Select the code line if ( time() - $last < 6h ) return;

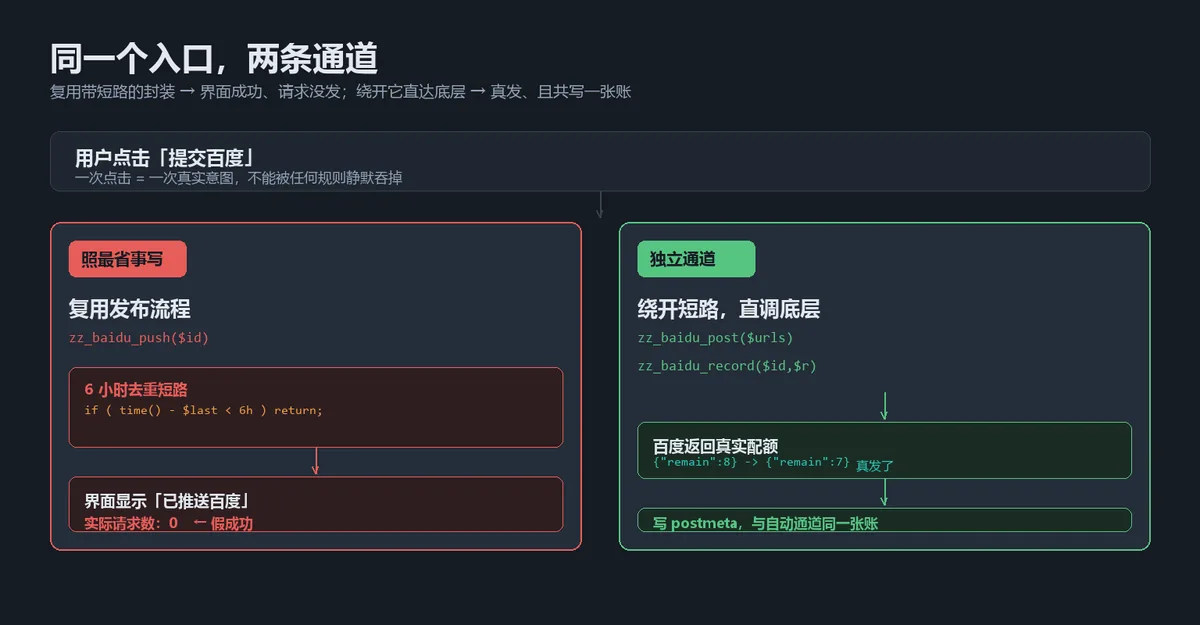[x=204, y=410]
